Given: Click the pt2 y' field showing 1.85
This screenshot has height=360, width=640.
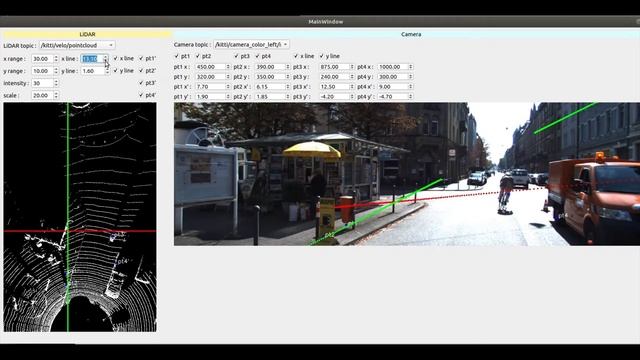Looking at the screenshot, I should click(x=270, y=97).
